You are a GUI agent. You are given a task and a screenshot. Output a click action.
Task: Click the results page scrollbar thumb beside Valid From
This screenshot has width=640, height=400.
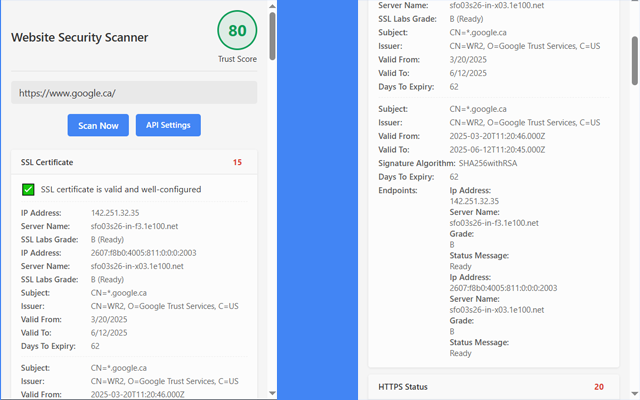coord(635,60)
